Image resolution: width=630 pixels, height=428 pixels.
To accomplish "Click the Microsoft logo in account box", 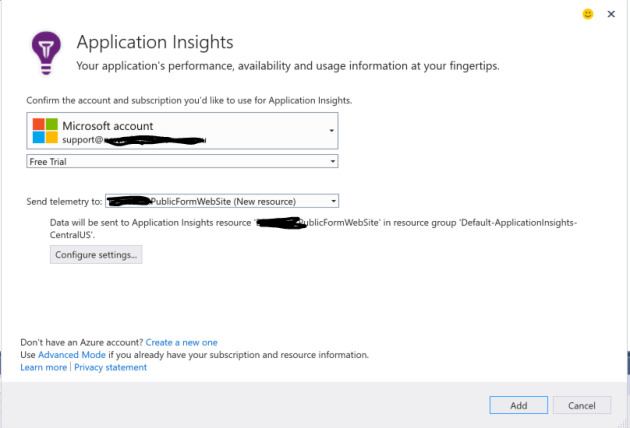I will 45,131.
